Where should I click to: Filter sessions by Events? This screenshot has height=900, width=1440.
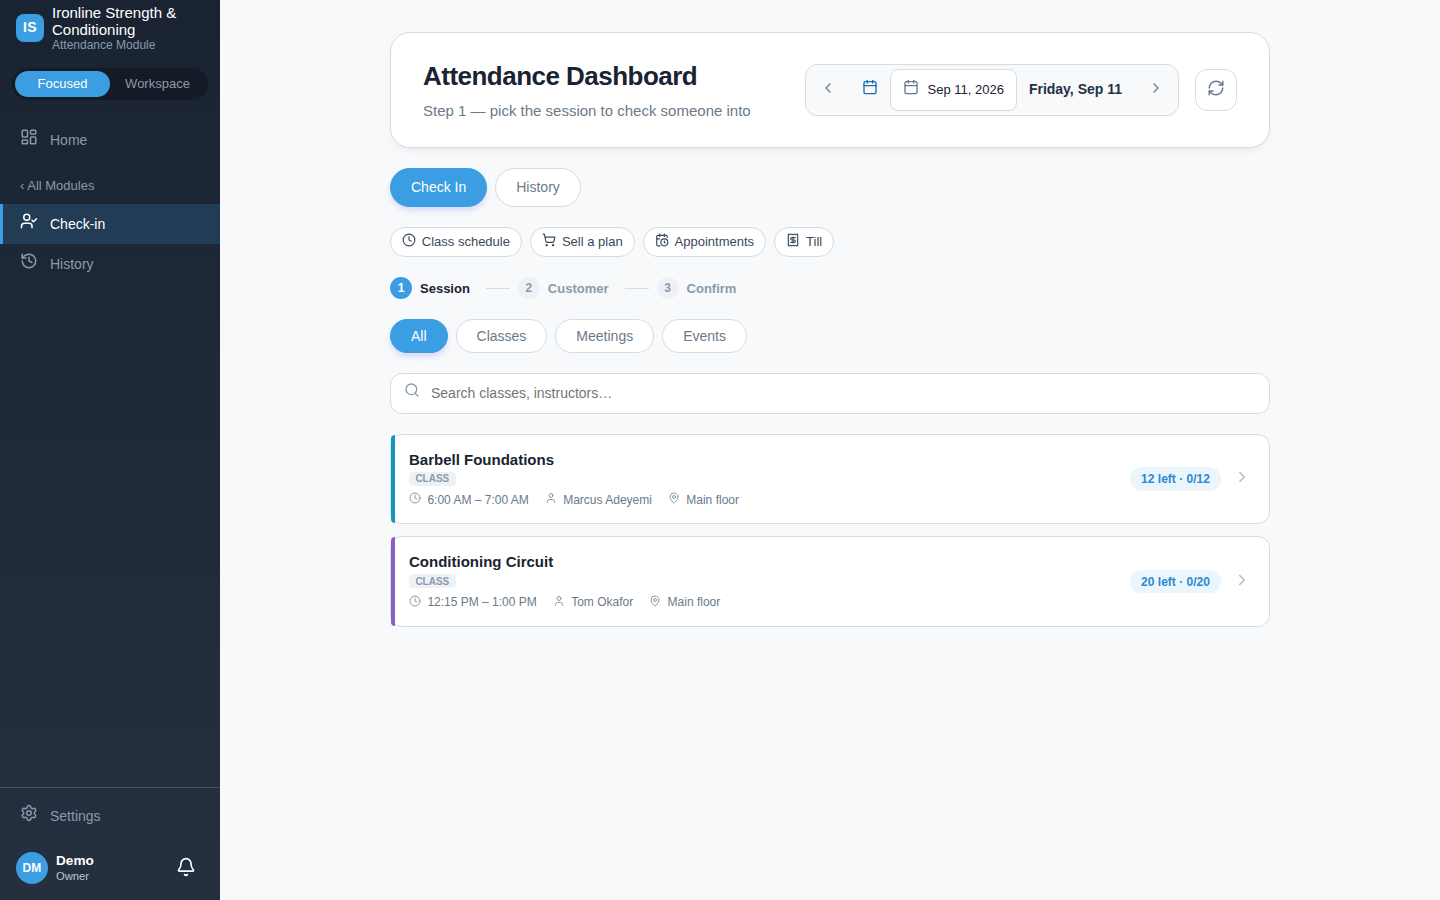[704, 336]
